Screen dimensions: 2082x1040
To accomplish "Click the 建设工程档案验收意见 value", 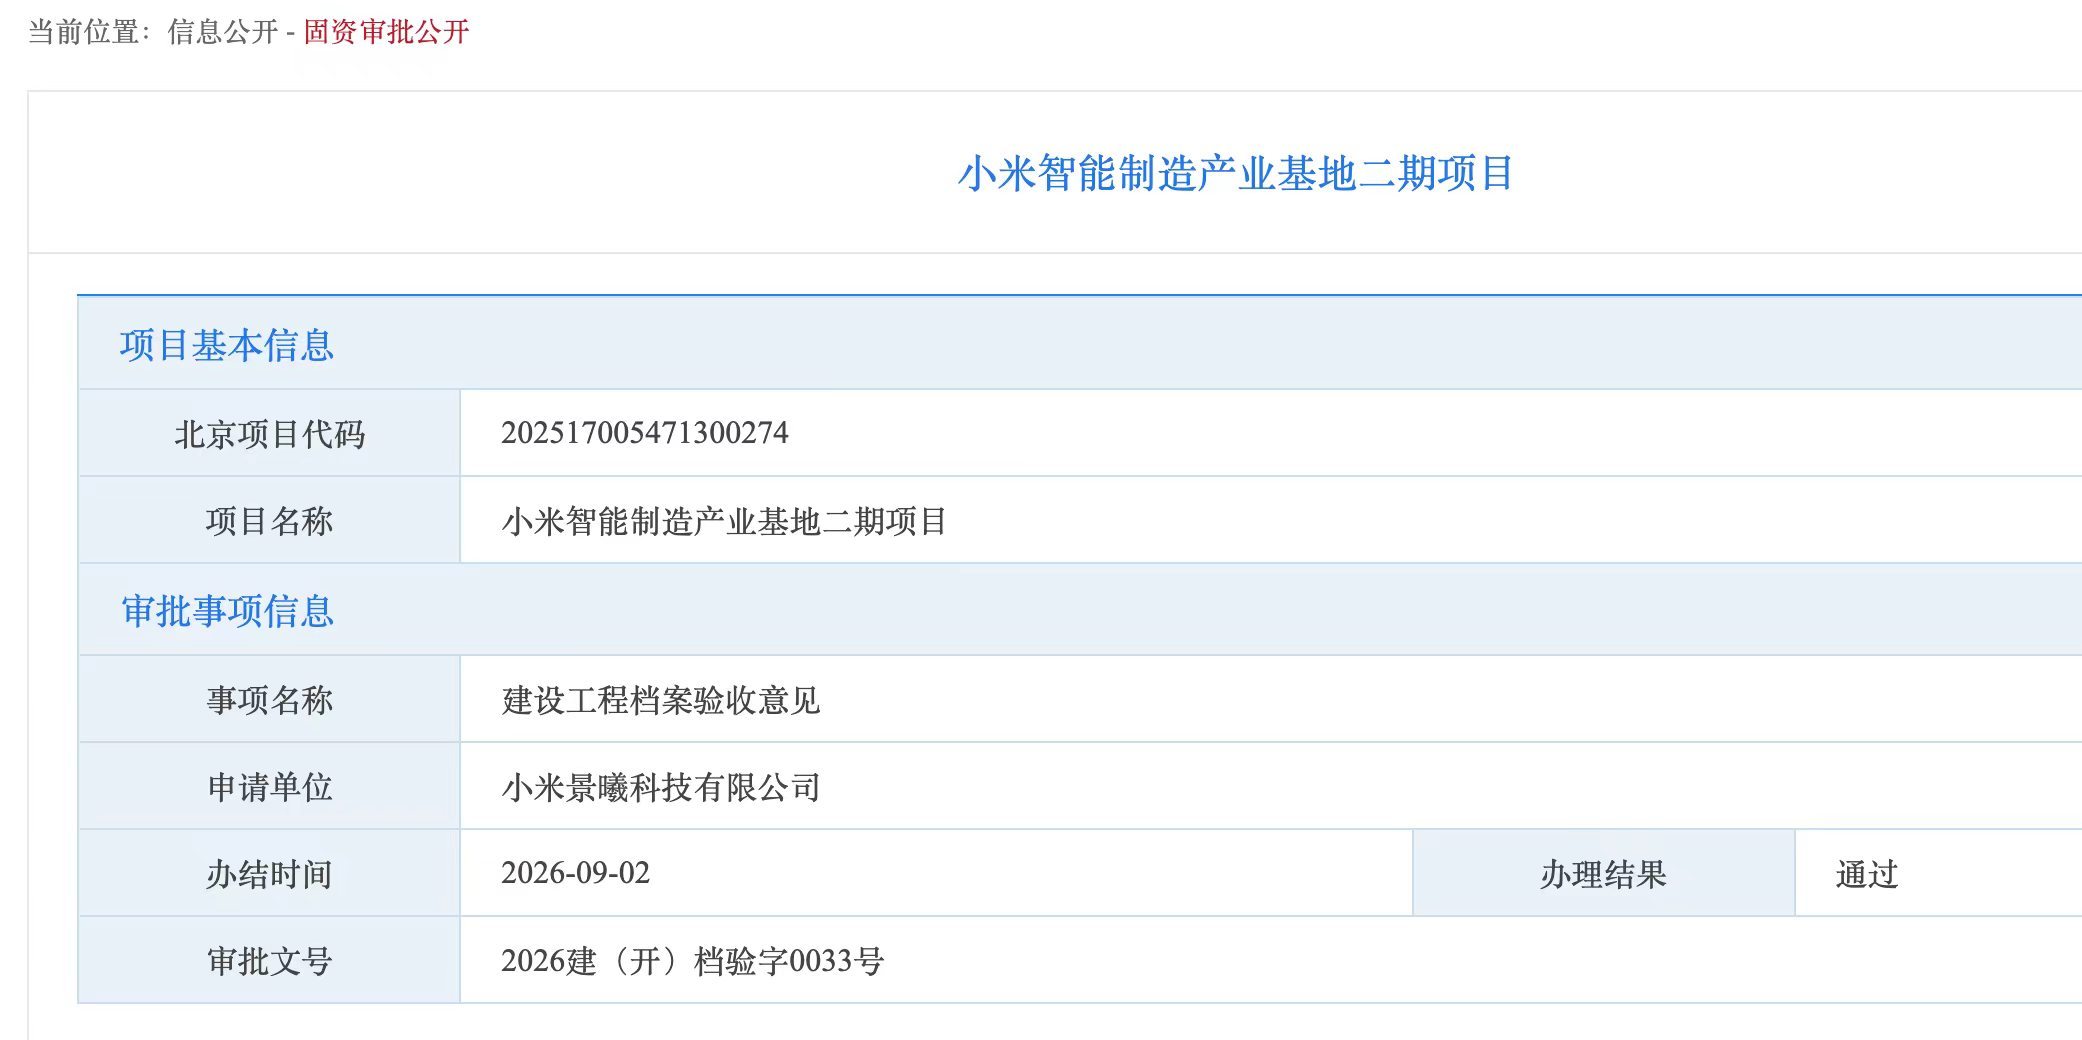I will (661, 700).
